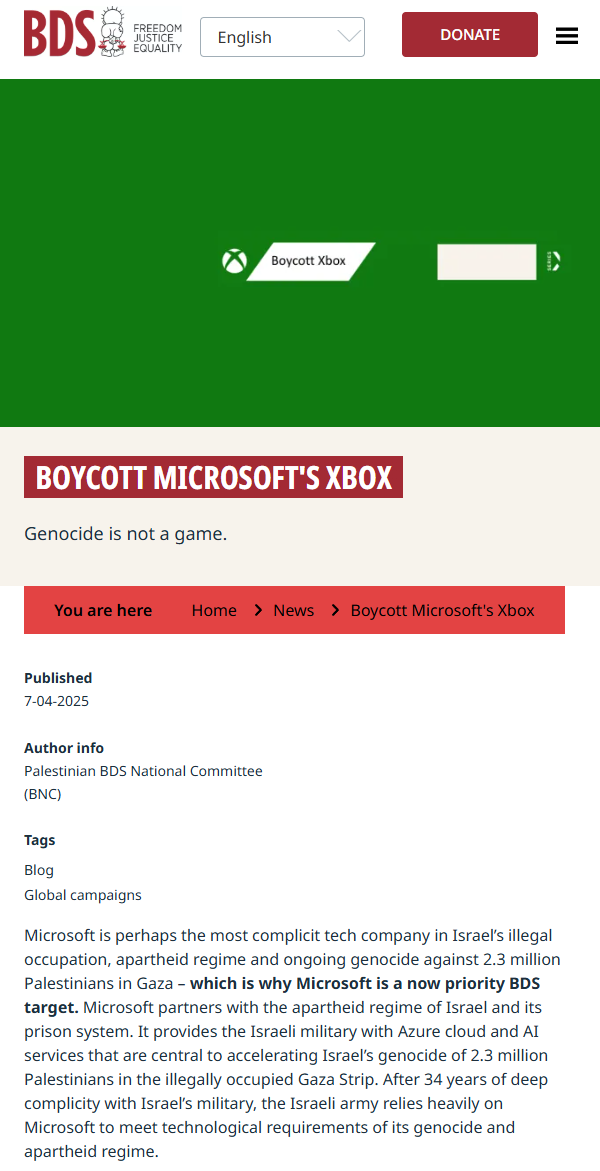Screen dimensions: 600x1171
Task: Click Palestinian BDS National Committee author
Action: click(143, 782)
